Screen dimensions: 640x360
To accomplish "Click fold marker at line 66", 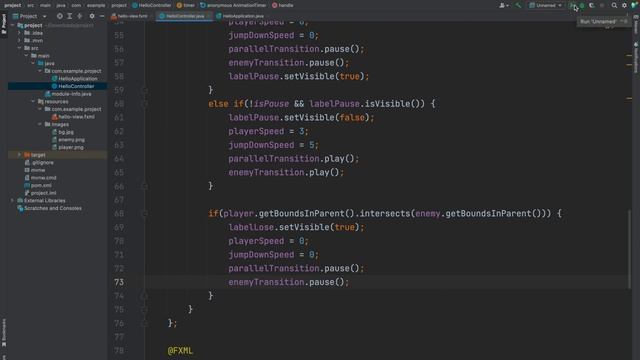I will coord(144,186).
